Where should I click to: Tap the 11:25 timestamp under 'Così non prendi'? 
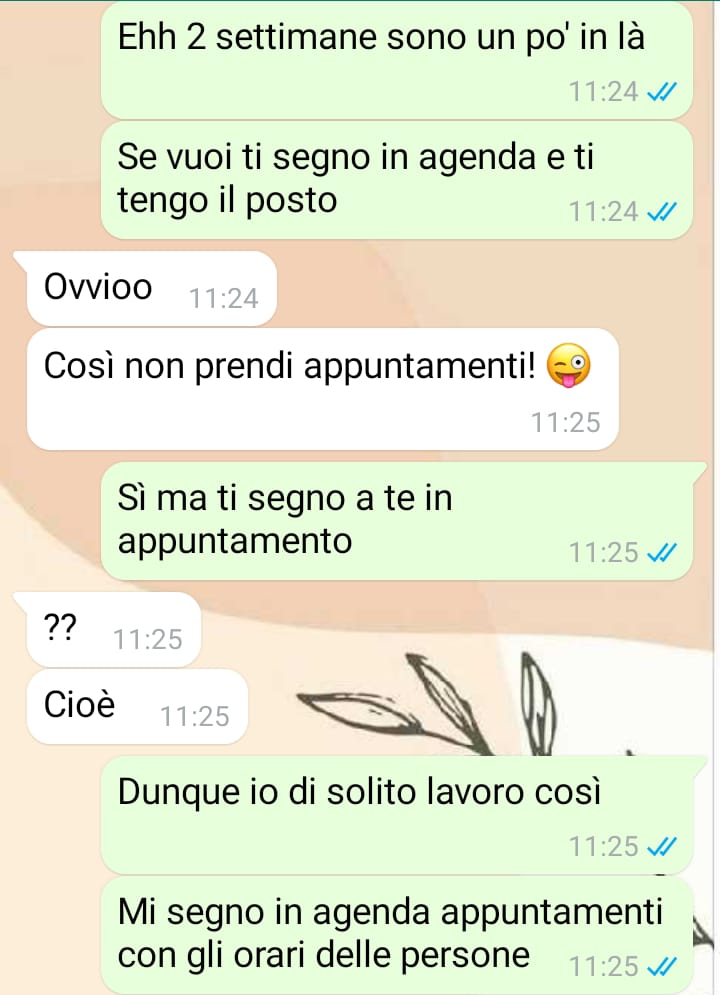566,423
